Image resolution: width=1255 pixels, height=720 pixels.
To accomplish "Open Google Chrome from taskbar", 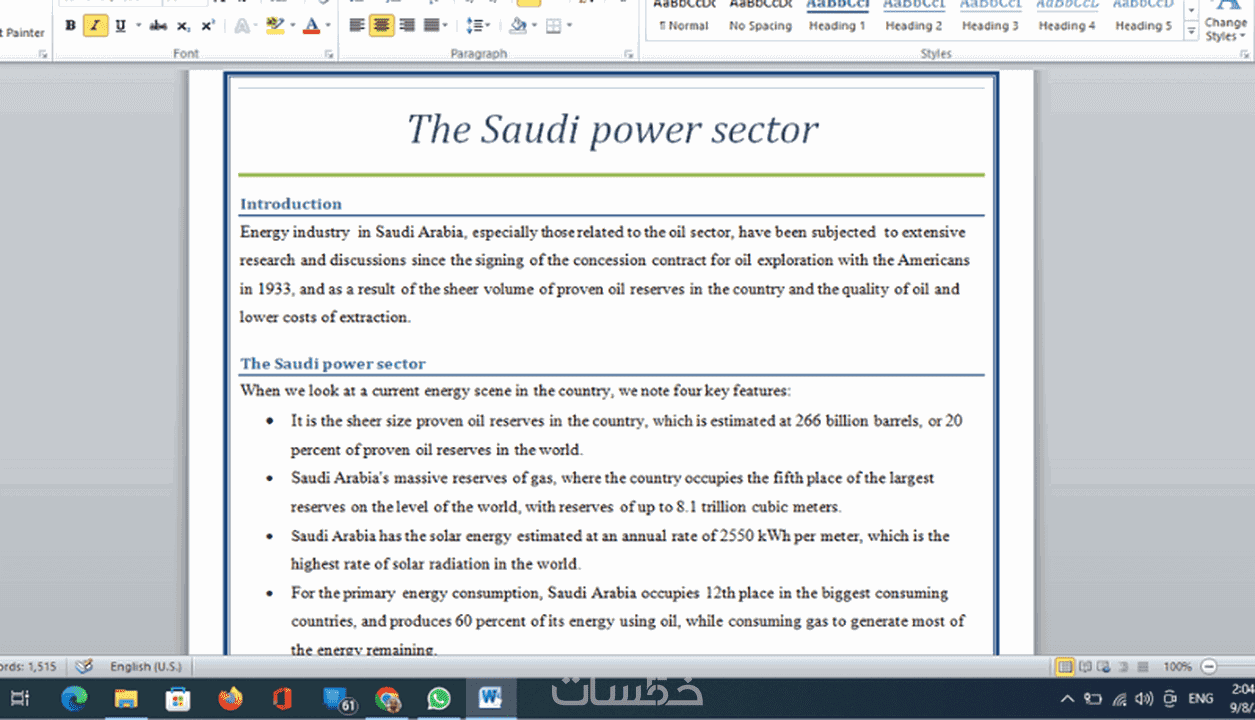I will point(387,698).
